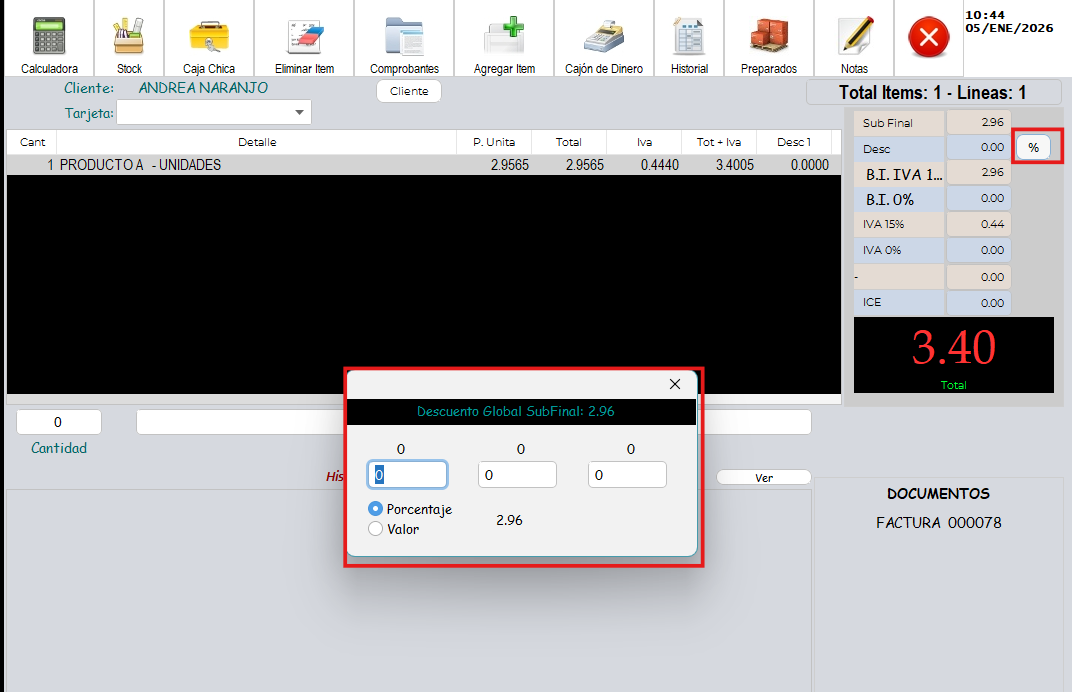Click the Cliente button
This screenshot has width=1072, height=692.
pos(408,91)
